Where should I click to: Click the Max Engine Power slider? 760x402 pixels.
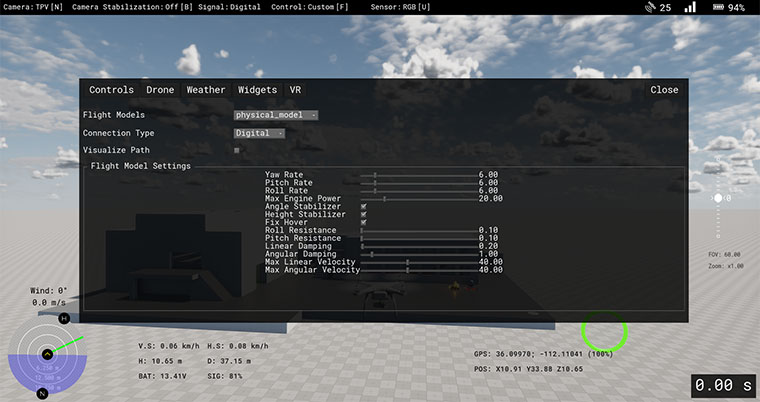pyautogui.click(x=418, y=199)
